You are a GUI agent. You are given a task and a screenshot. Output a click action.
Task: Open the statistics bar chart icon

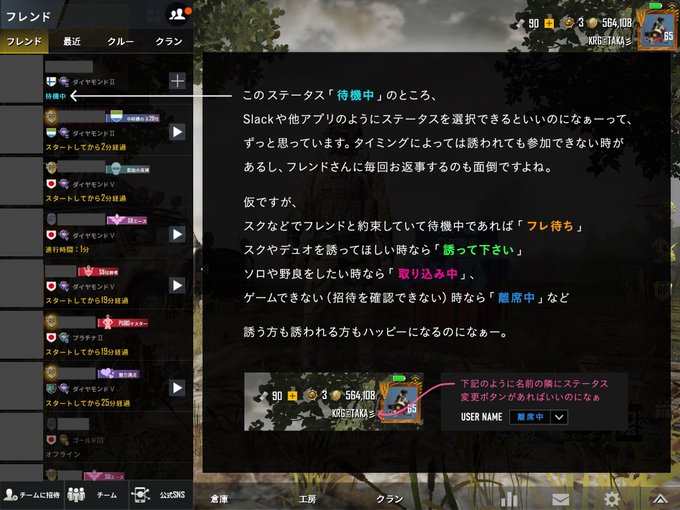click(x=509, y=499)
